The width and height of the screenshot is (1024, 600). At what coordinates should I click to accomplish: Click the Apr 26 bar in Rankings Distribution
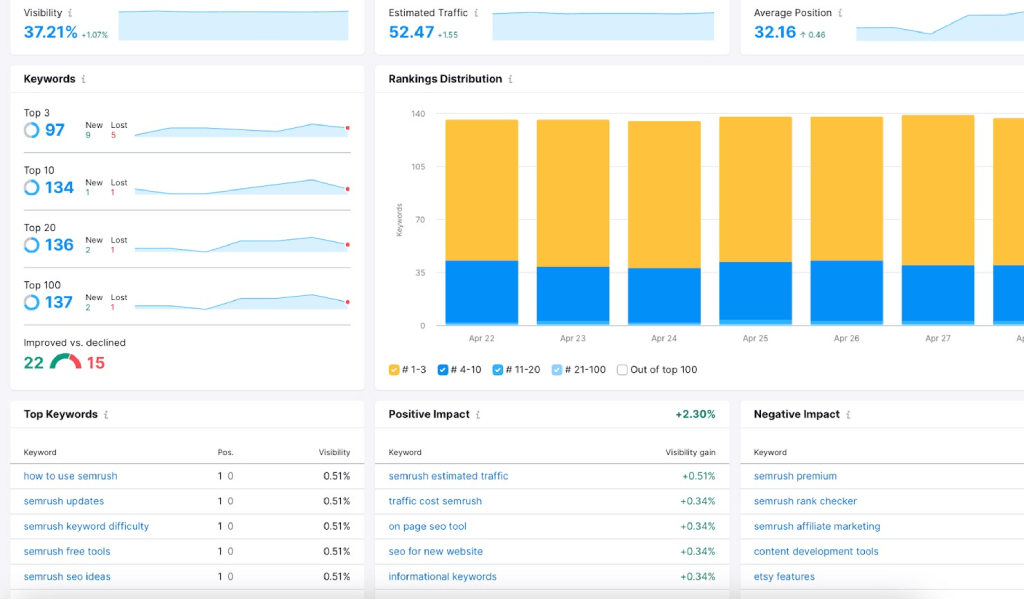pyautogui.click(x=846, y=221)
